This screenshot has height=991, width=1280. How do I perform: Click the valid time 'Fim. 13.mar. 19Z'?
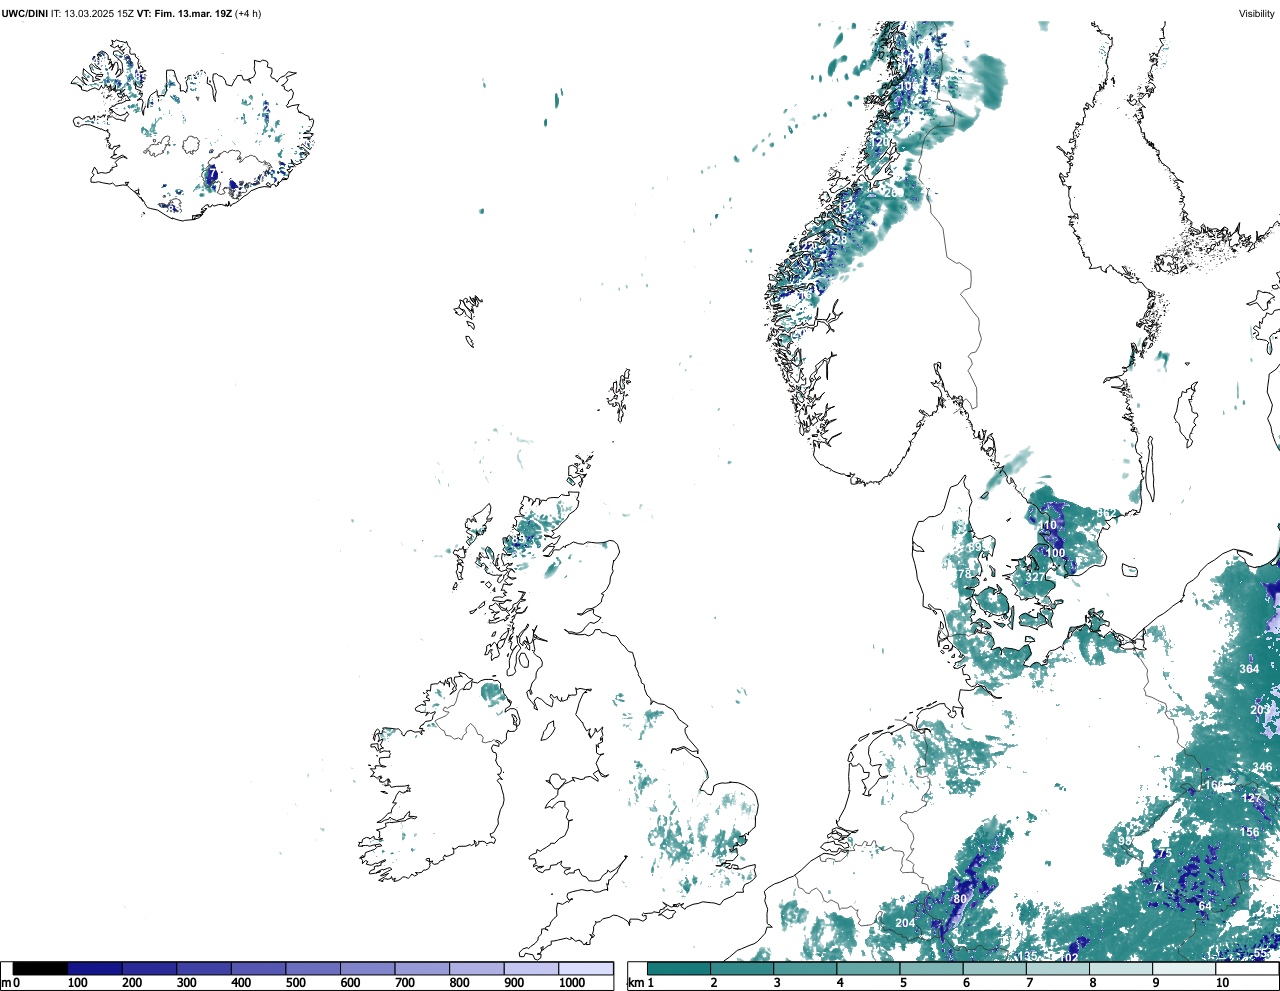(x=193, y=14)
